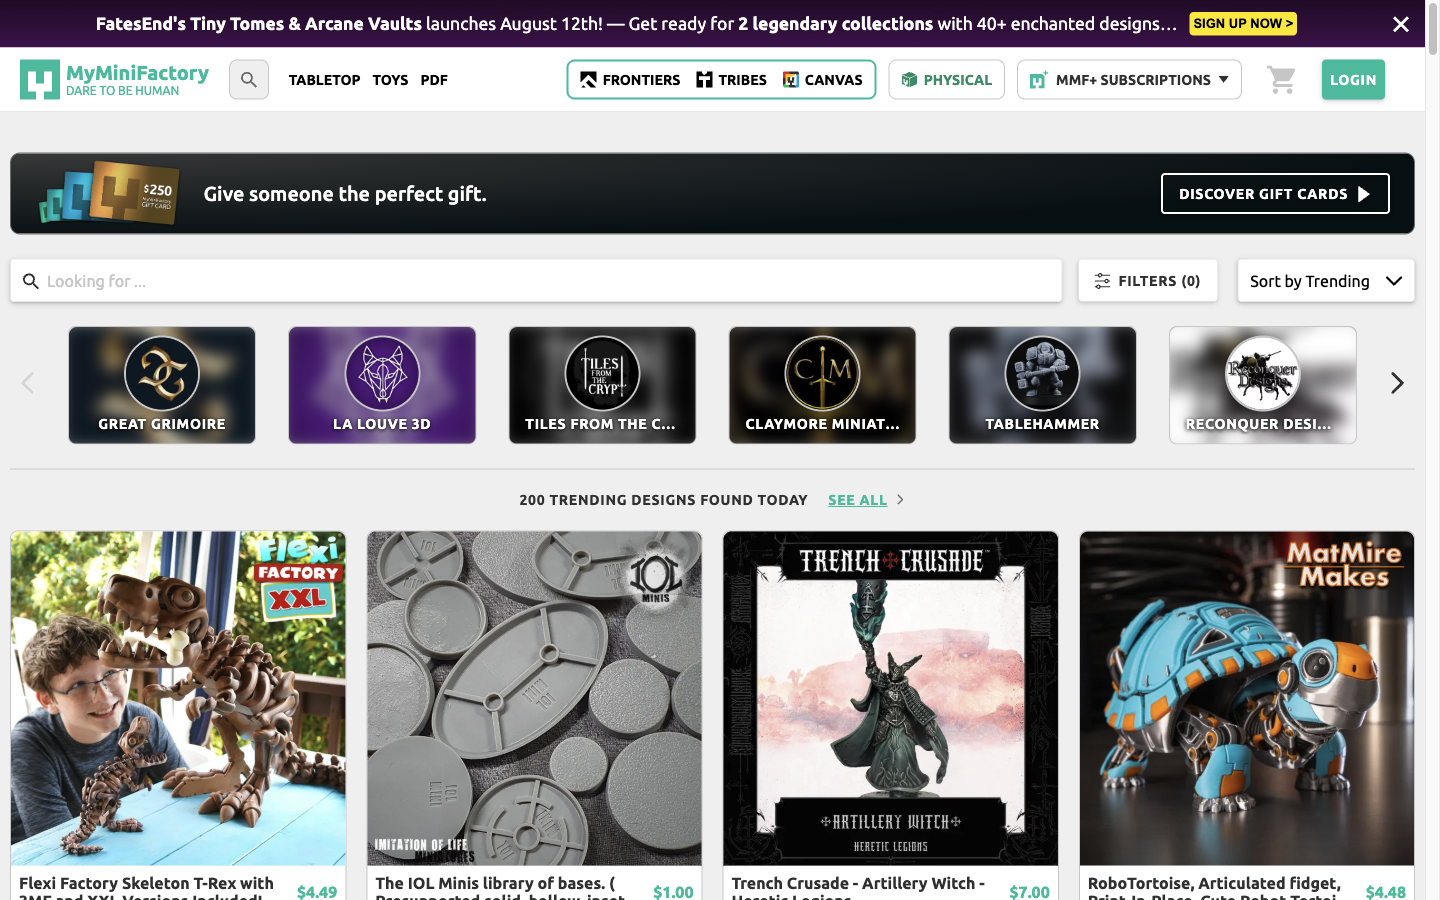
Task: Click Discover Gift Cards button
Action: click(1275, 194)
